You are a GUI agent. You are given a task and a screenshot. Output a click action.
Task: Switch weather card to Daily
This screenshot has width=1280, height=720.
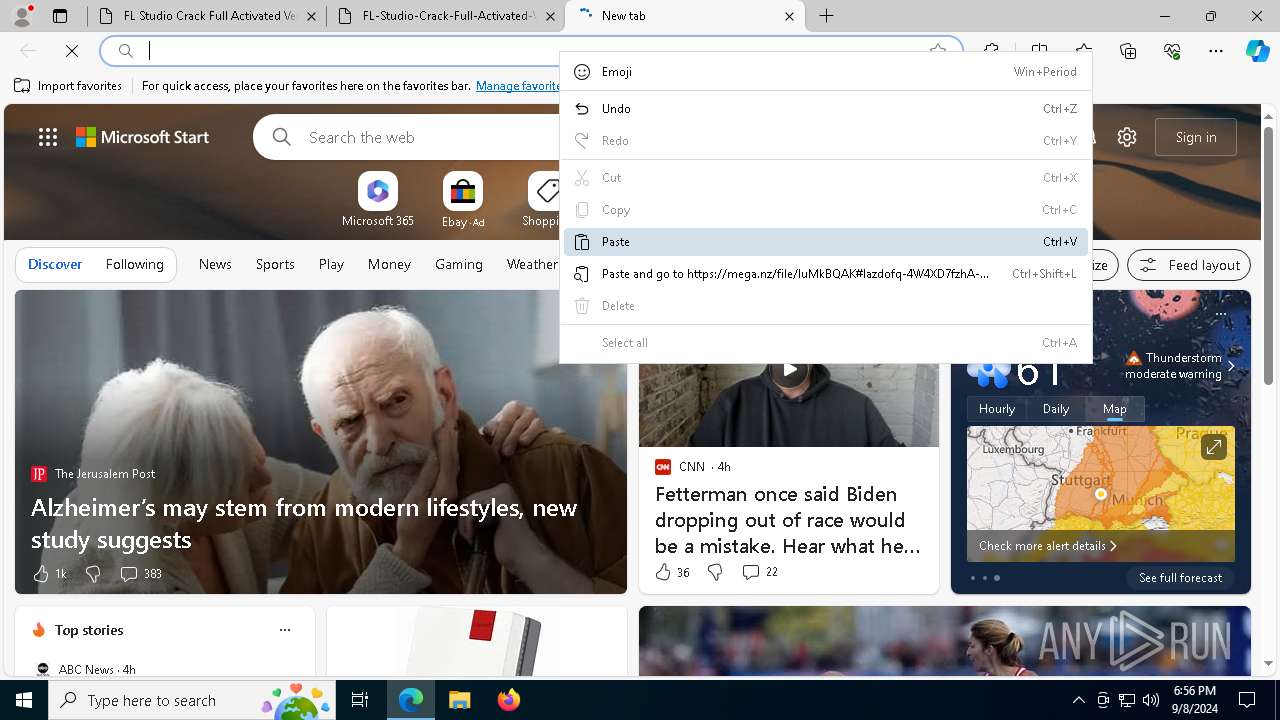tap(1056, 409)
